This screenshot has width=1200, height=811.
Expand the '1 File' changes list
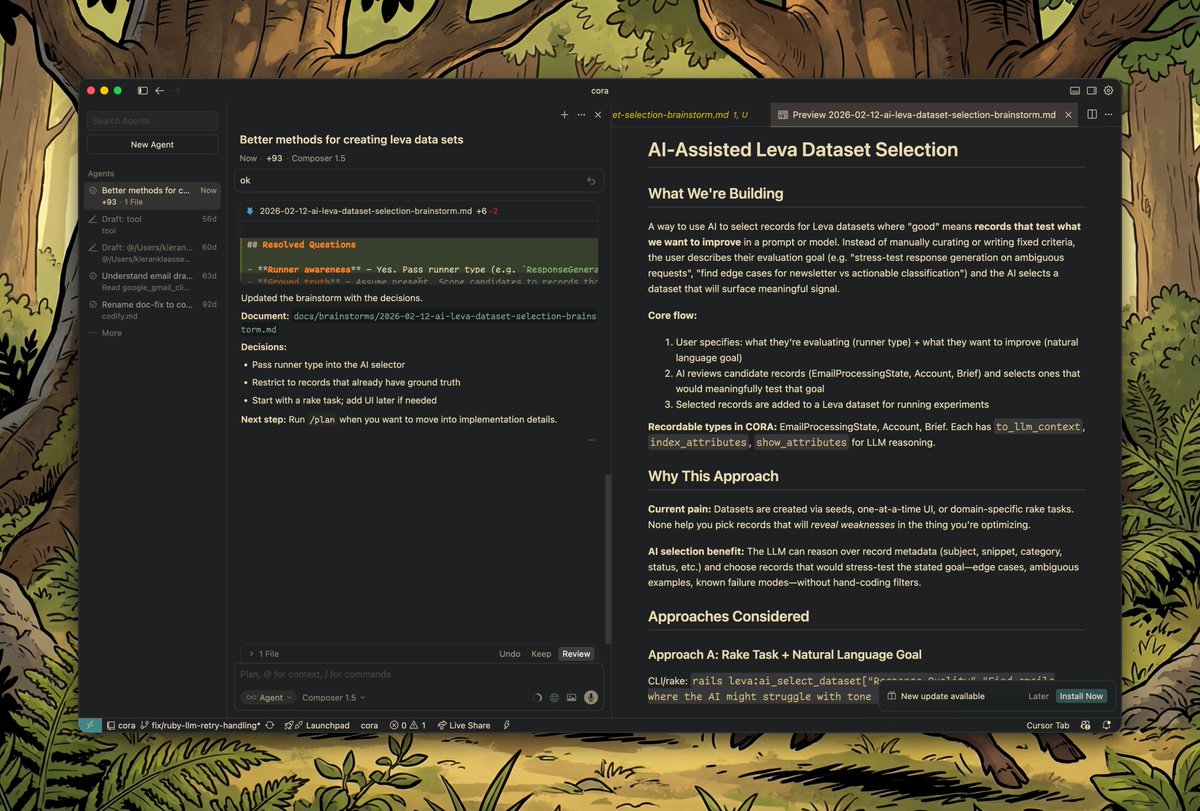pyautogui.click(x=264, y=654)
